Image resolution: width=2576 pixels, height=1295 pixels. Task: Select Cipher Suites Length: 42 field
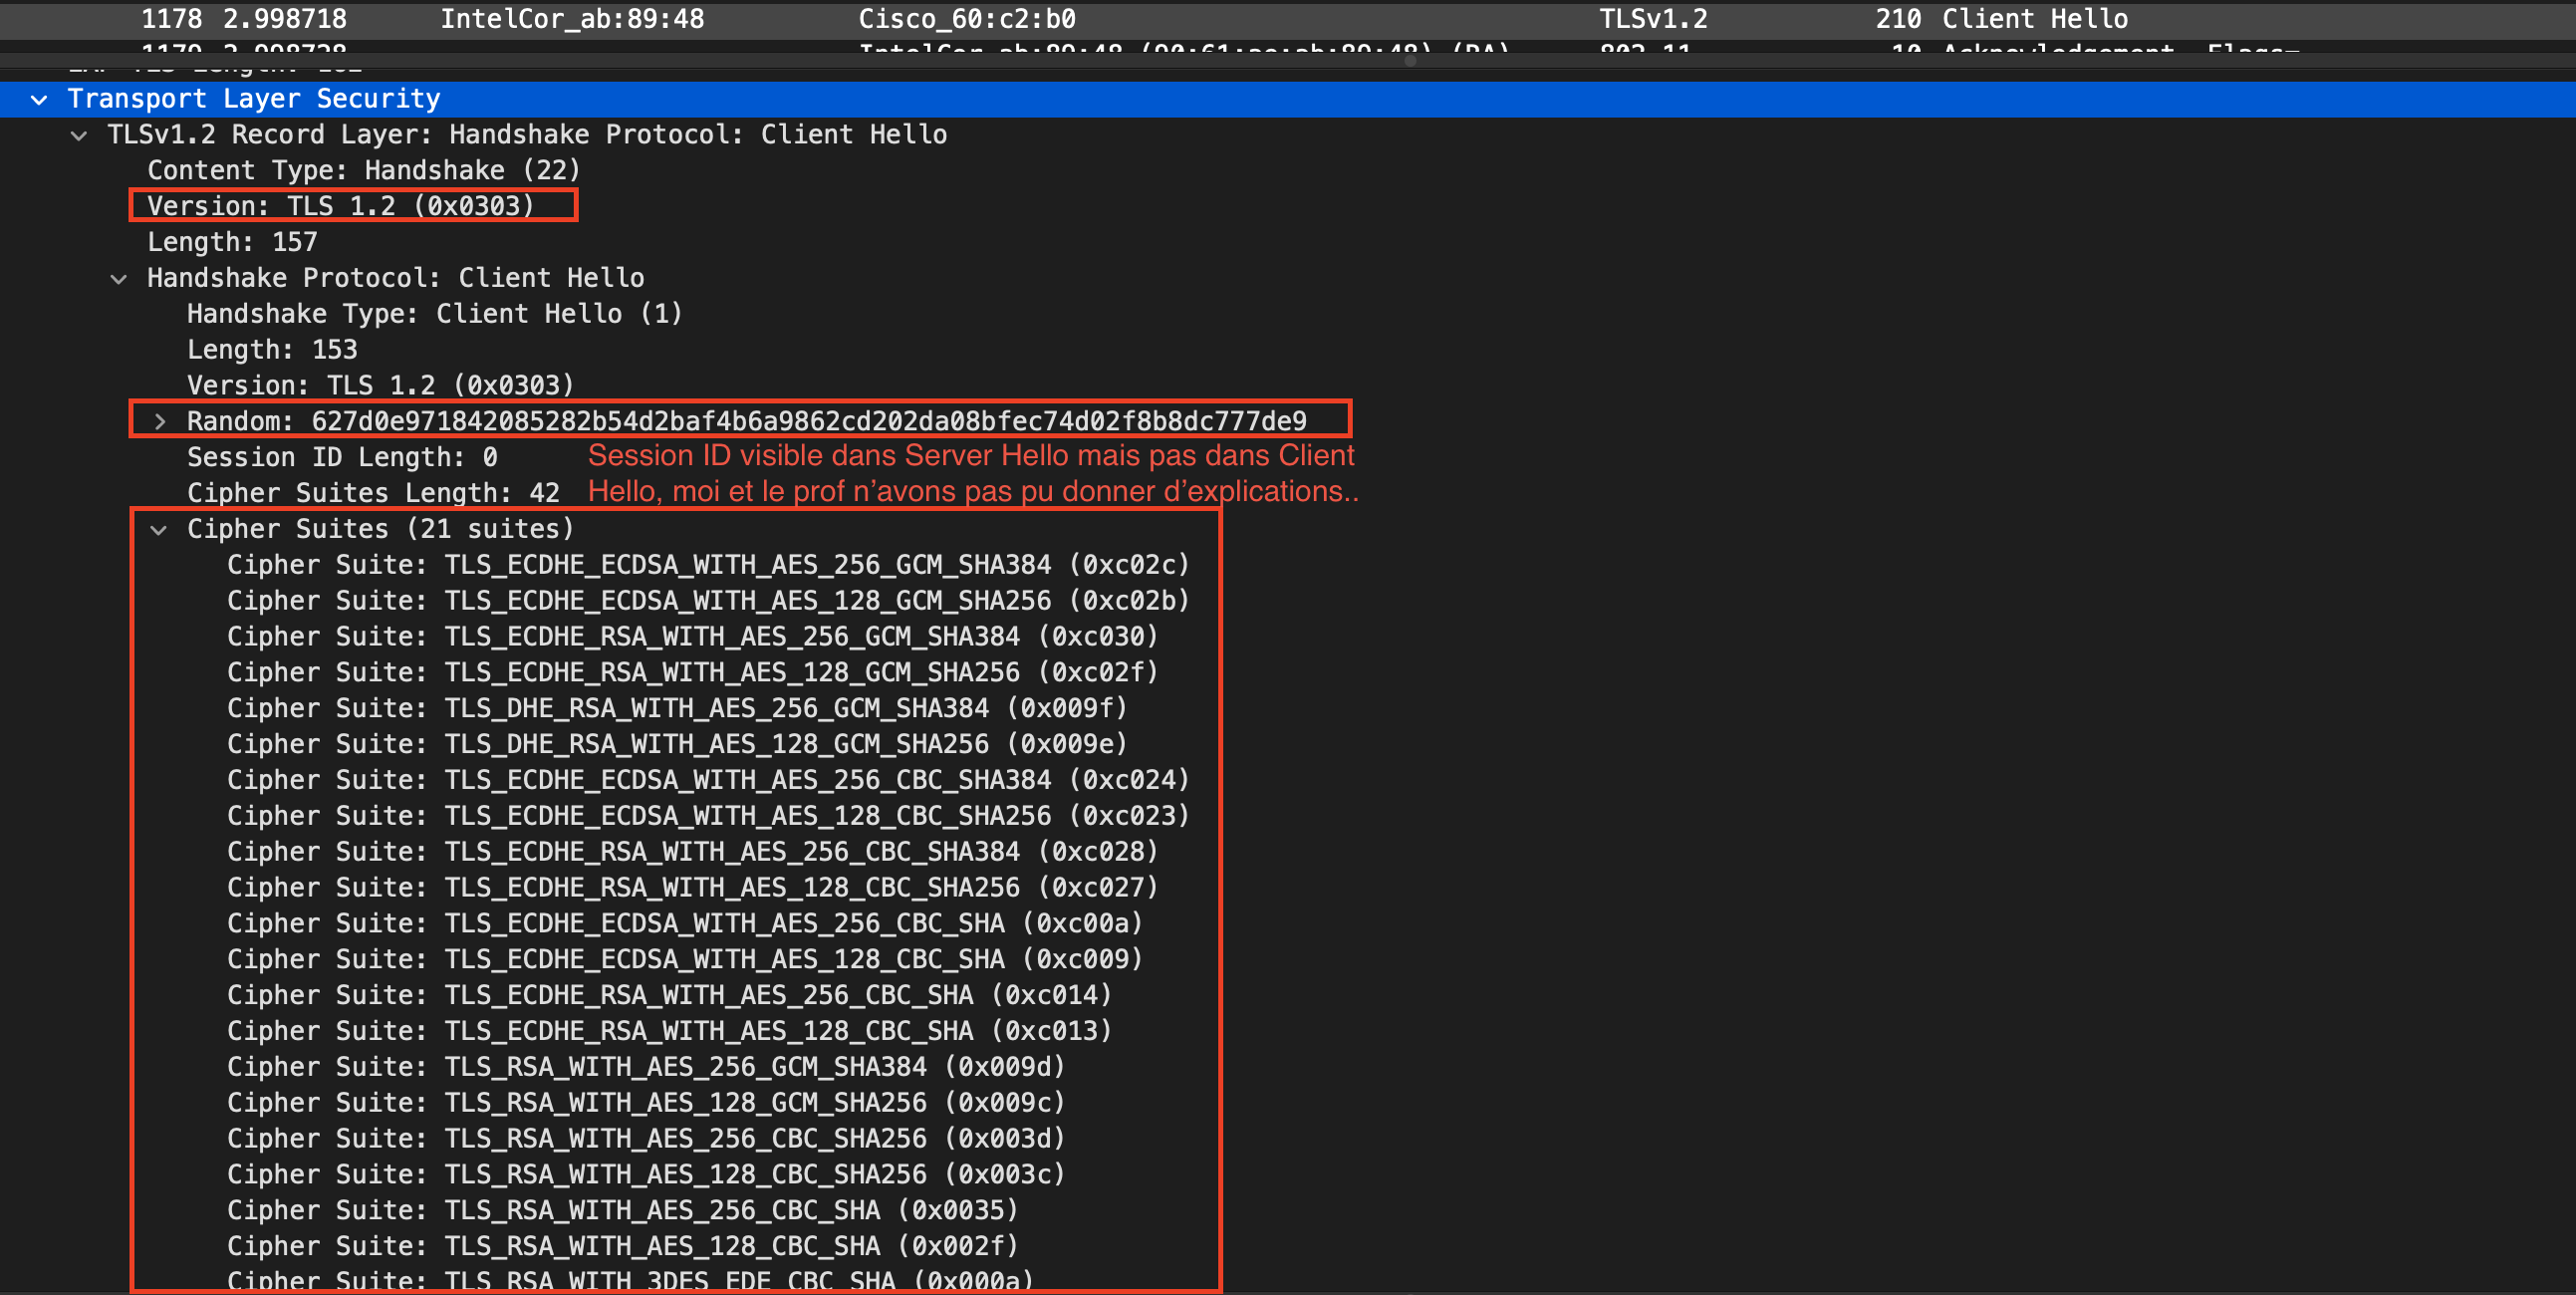(373, 493)
